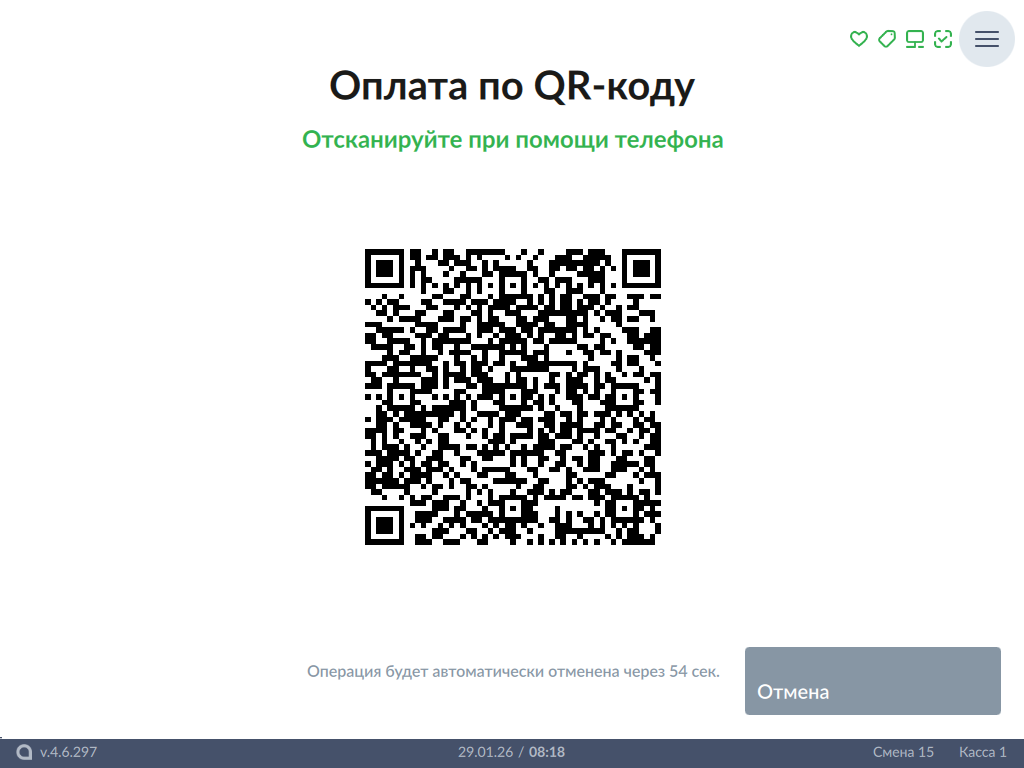Click the date 29.01.26 in status bar
Image resolution: width=1024 pixels, height=768 pixels.
[484, 752]
